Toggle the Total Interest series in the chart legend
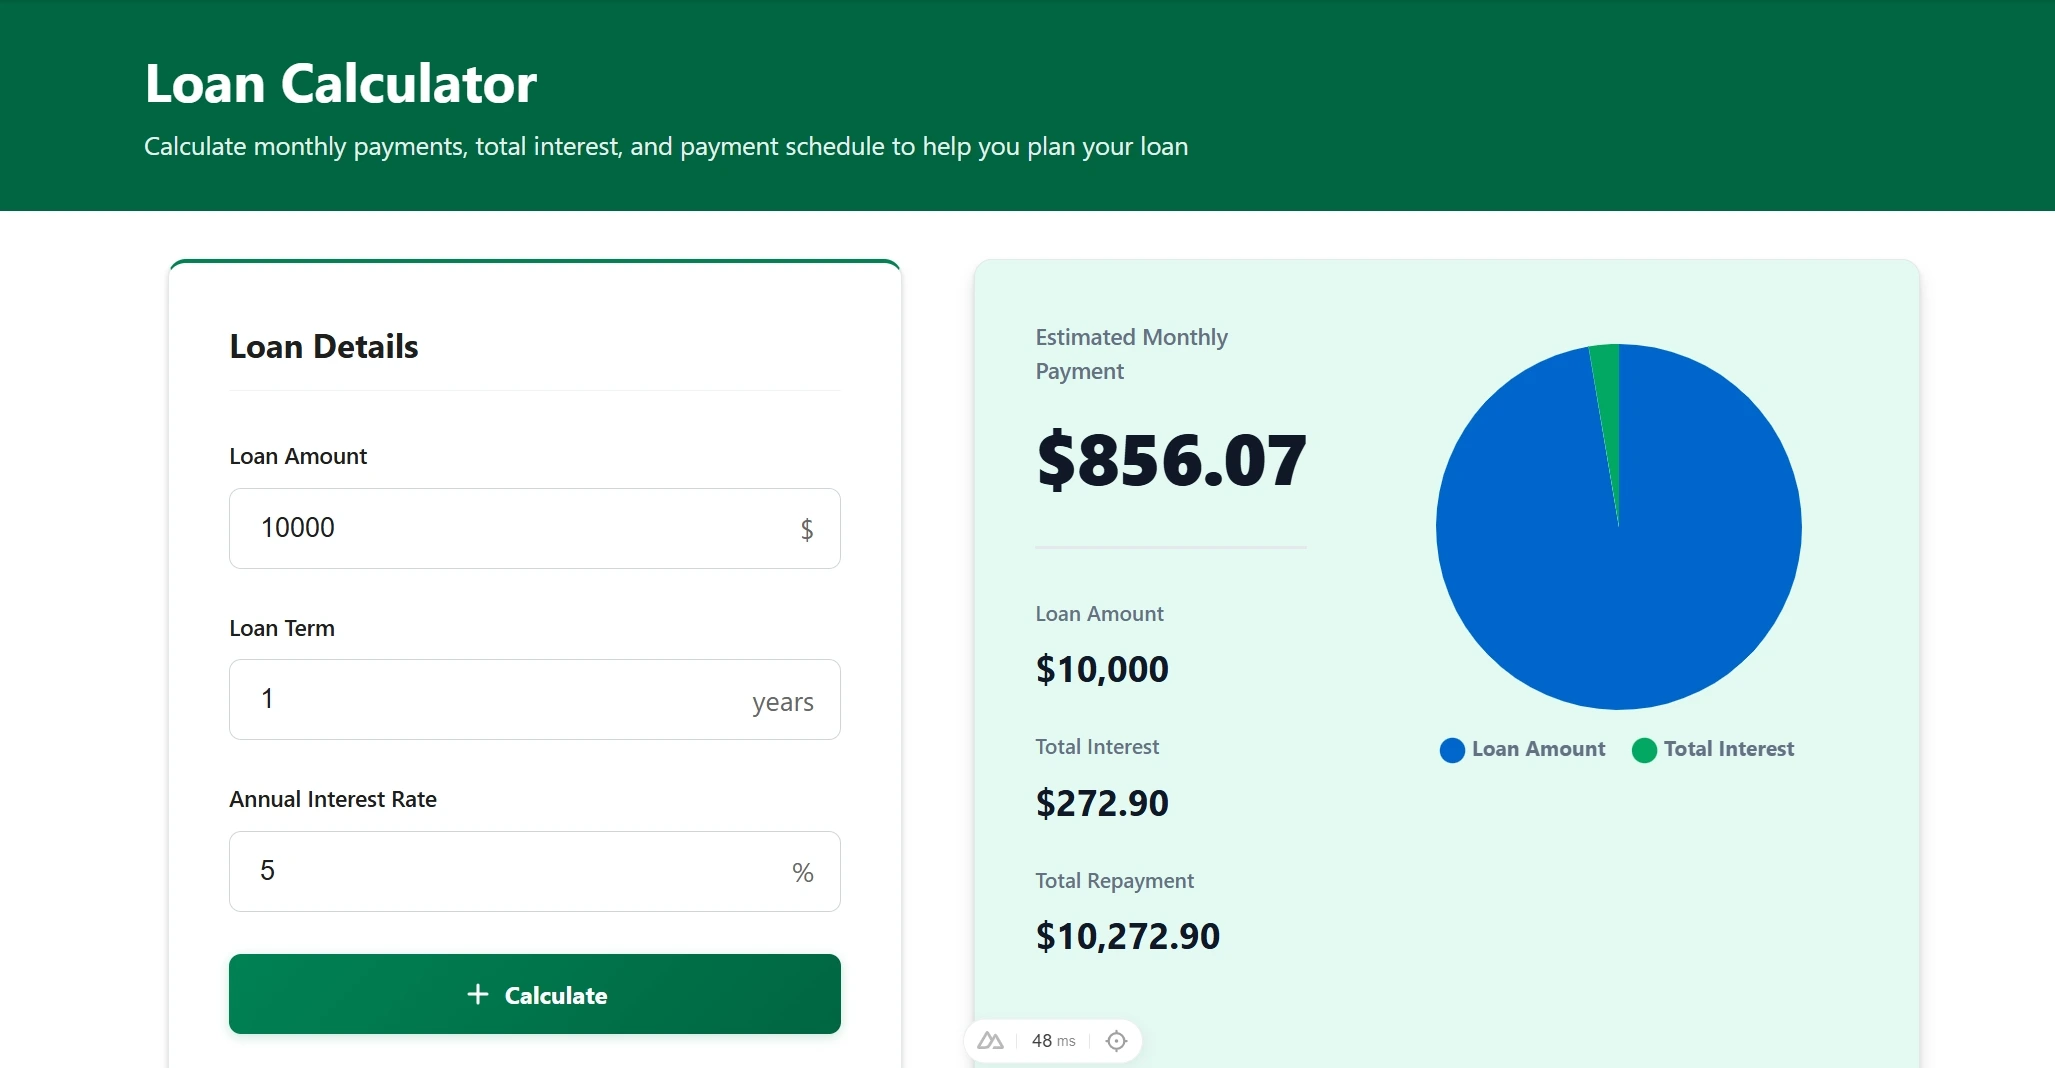Screen dimensions: 2055x1068 coord(1713,750)
